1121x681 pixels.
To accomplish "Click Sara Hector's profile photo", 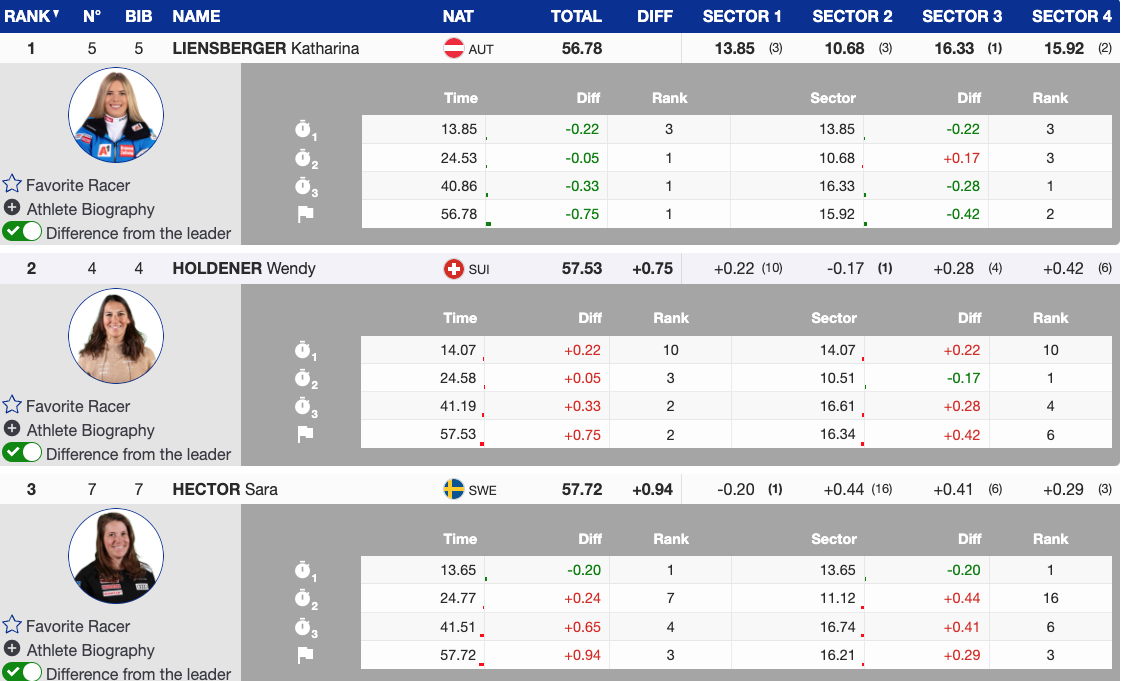I will point(116,556).
